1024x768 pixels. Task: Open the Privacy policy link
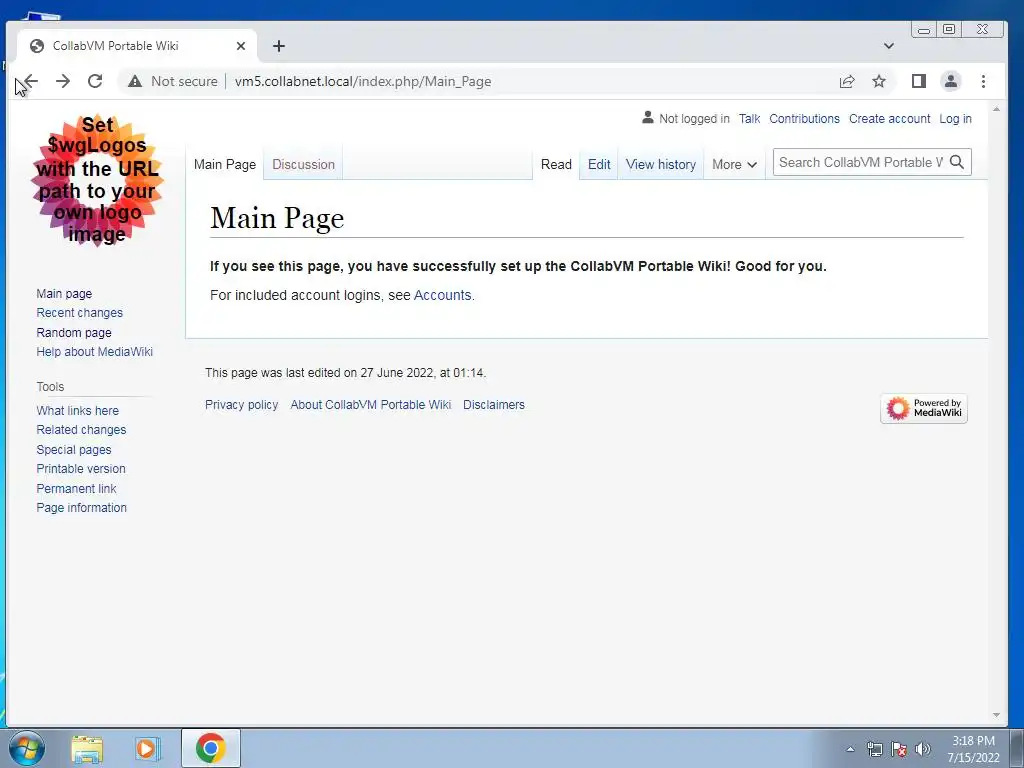coord(242,405)
